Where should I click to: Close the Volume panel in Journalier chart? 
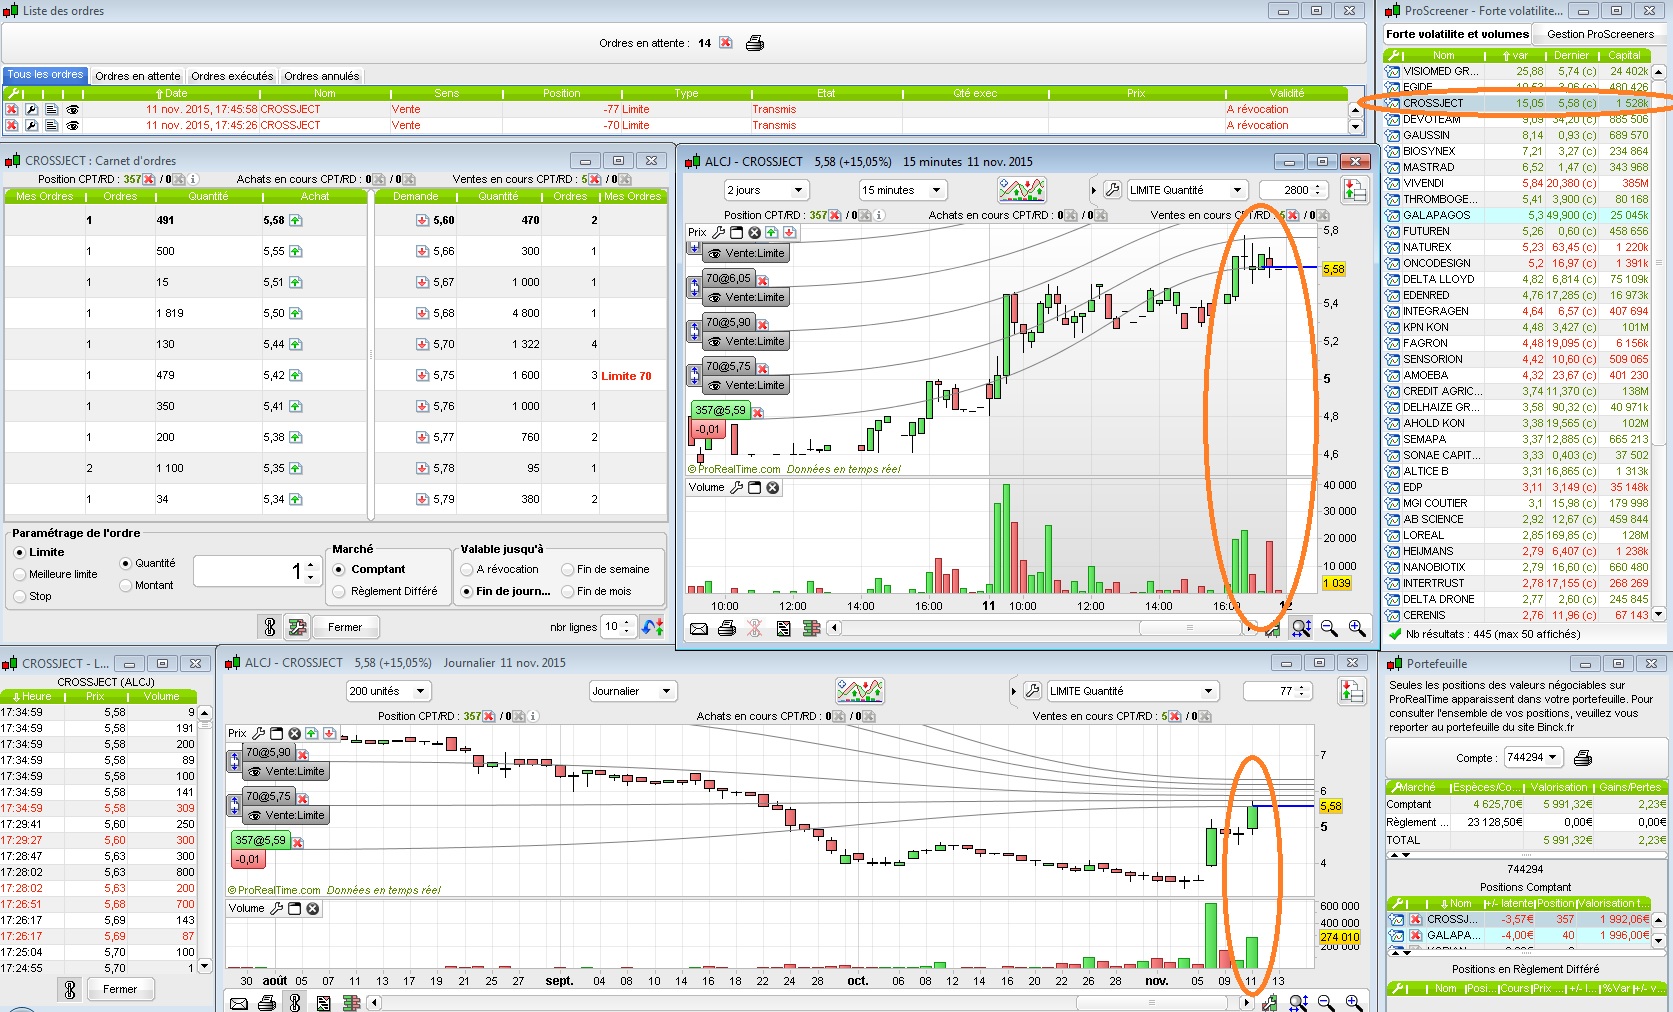tap(313, 909)
